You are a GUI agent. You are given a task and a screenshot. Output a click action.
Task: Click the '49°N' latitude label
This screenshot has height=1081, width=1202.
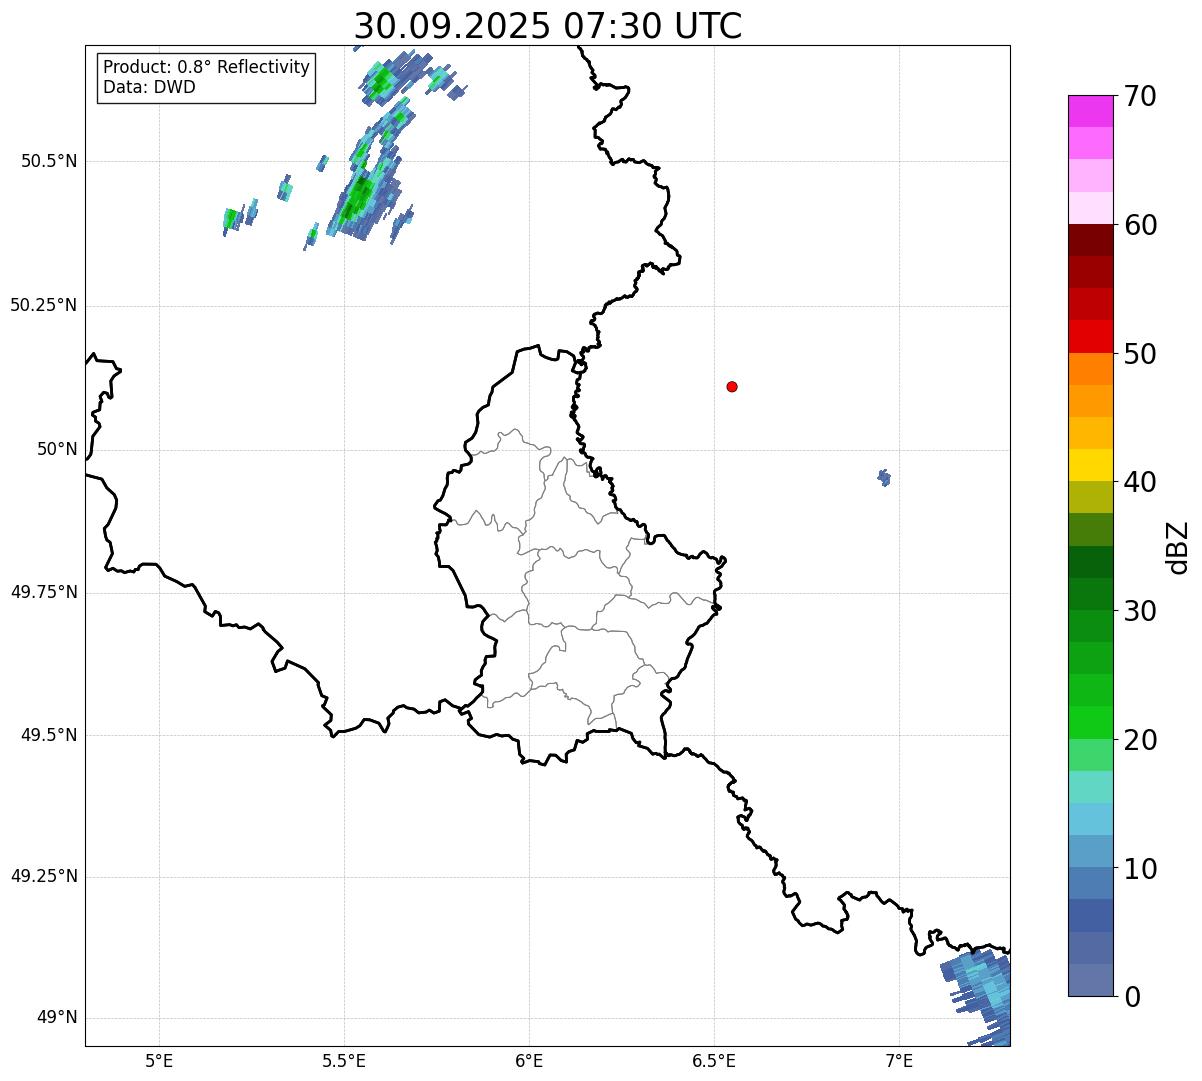(57, 1018)
